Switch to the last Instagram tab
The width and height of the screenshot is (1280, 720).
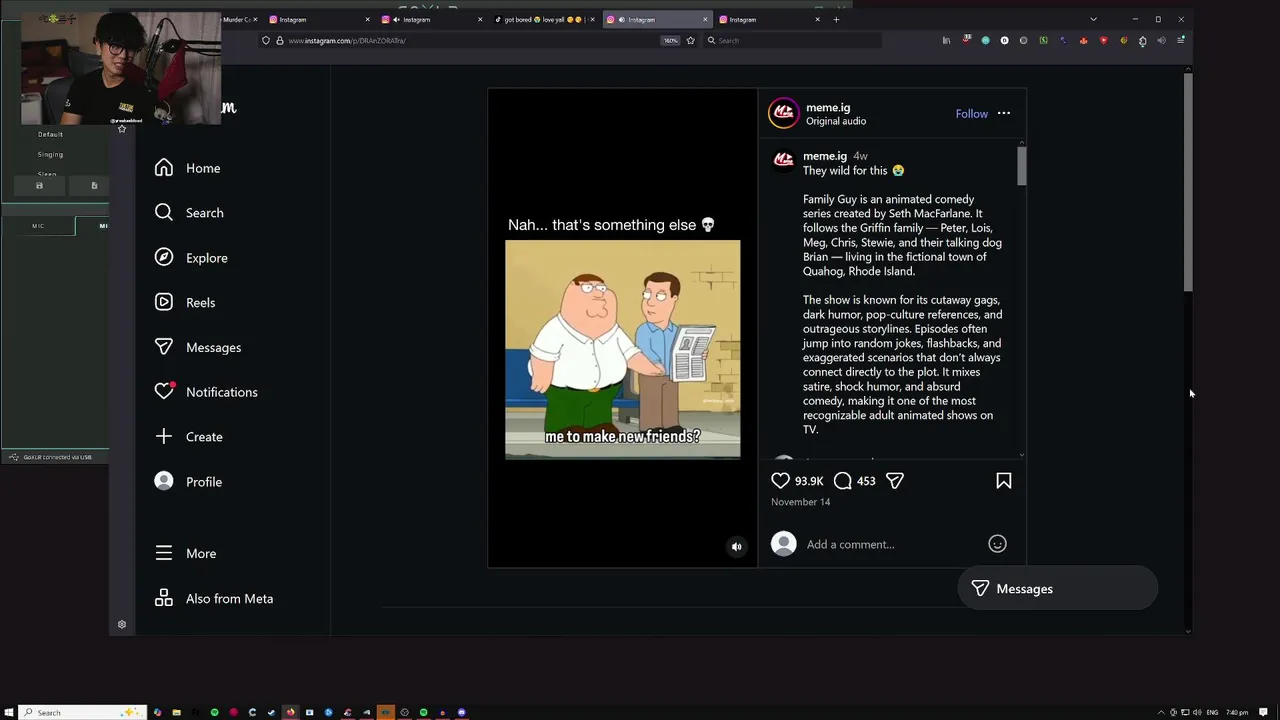click(x=765, y=19)
